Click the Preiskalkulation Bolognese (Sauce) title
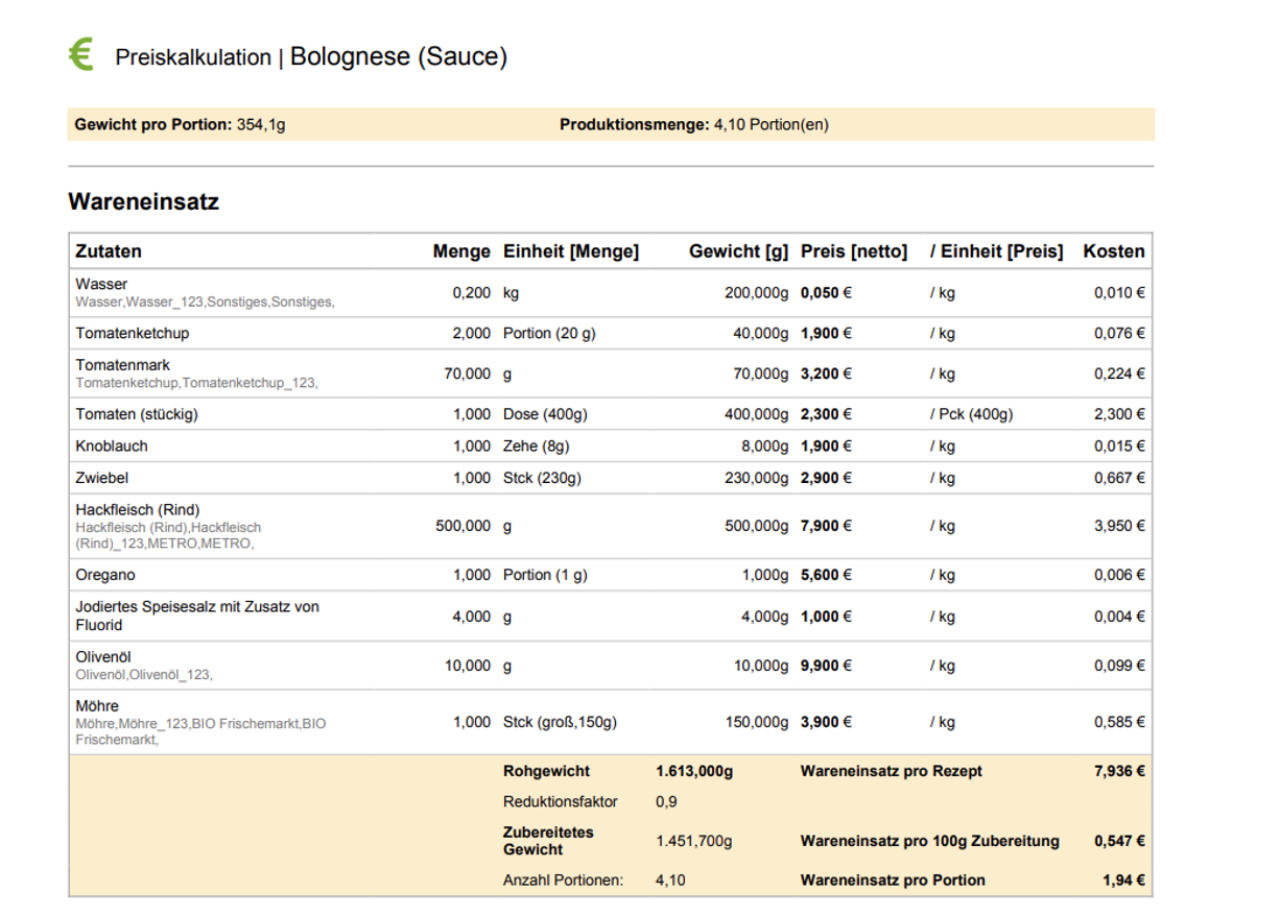 311,57
